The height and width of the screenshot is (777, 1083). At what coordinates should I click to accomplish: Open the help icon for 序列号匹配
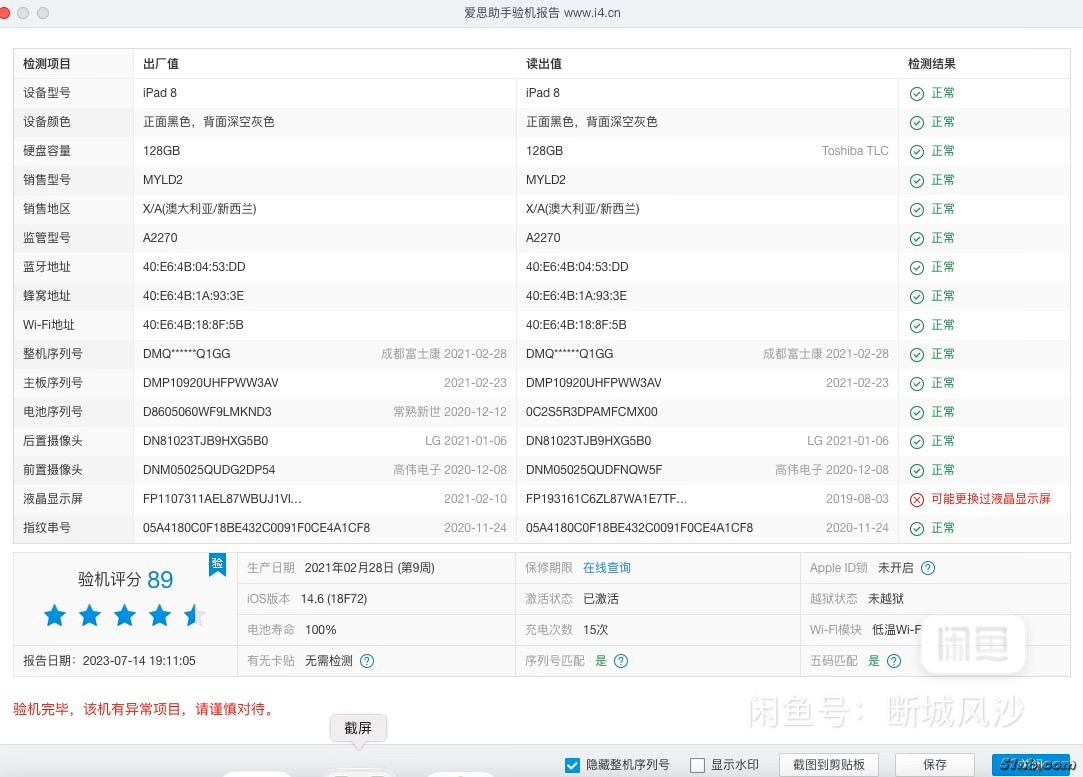click(x=621, y=661)
